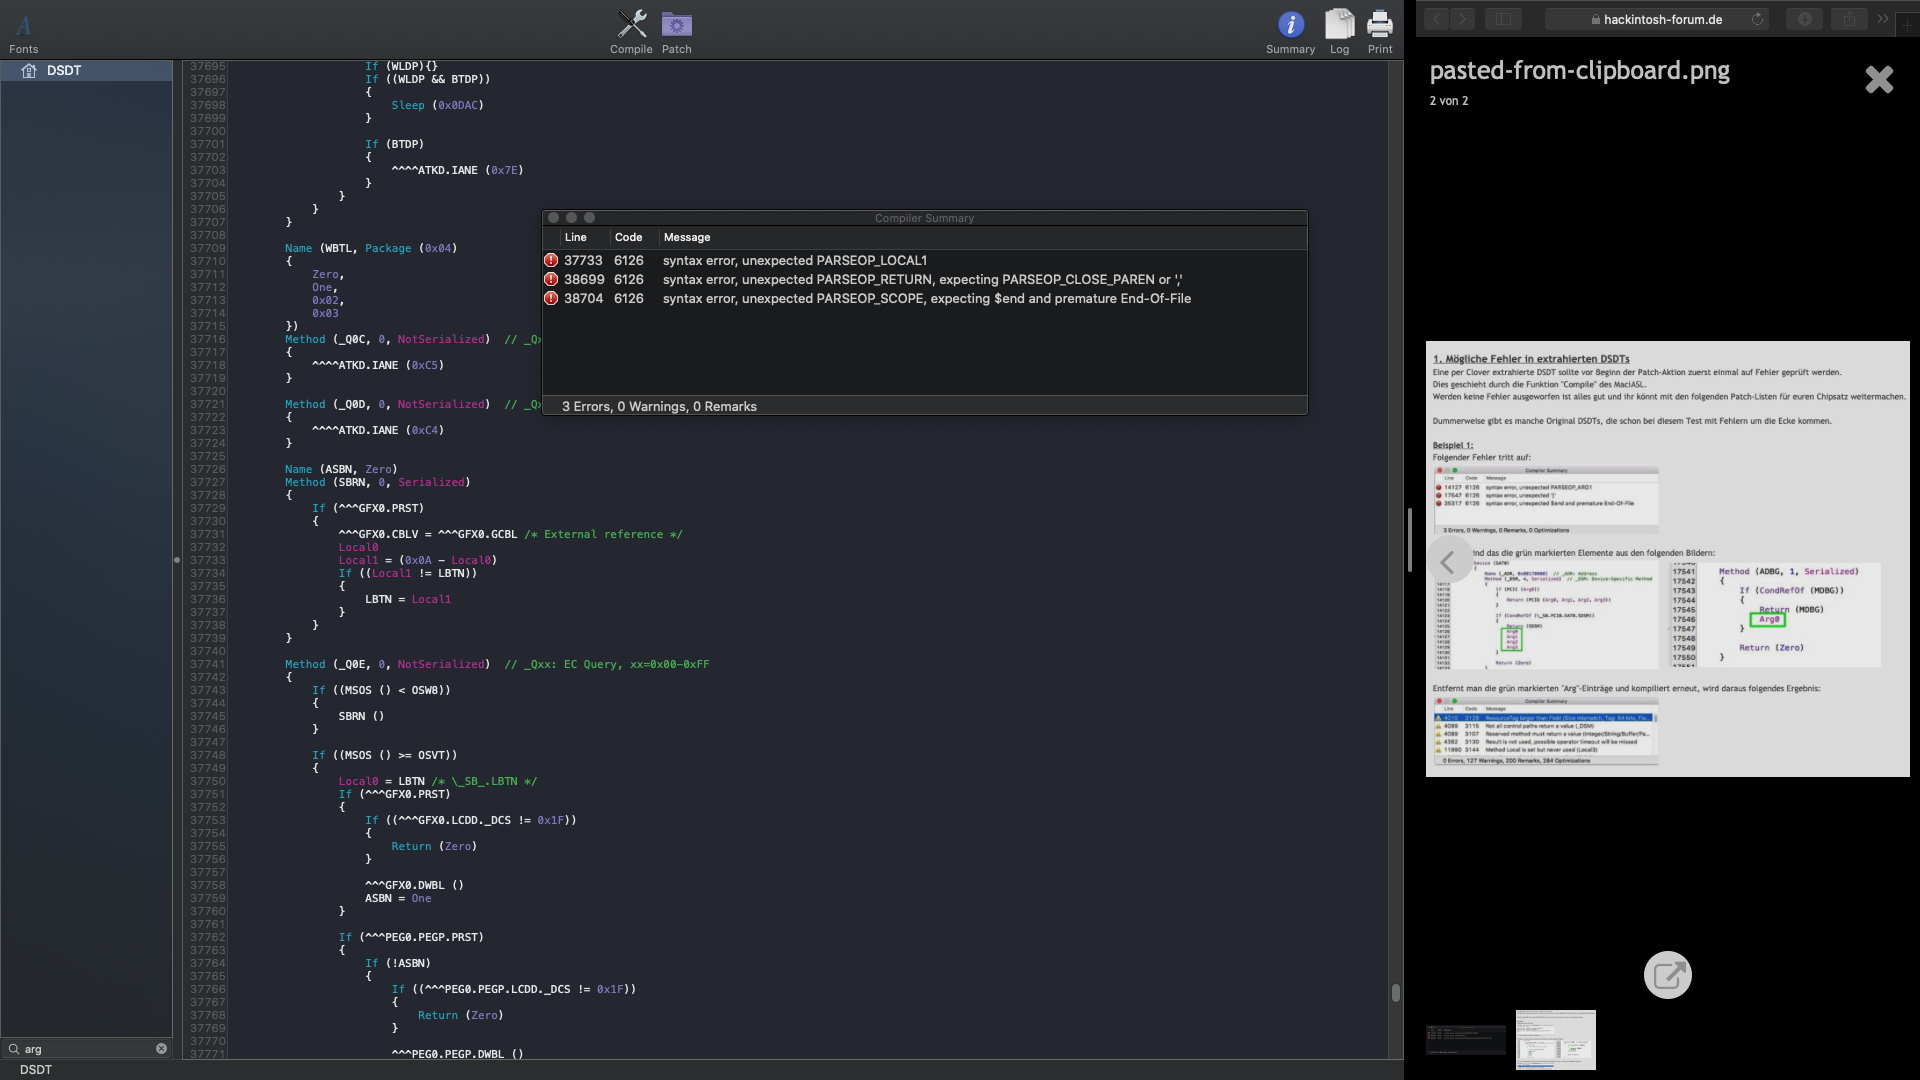Open image in new window icon
The width and height of the screenshot is (1920, 1080).
point(1667,975)
